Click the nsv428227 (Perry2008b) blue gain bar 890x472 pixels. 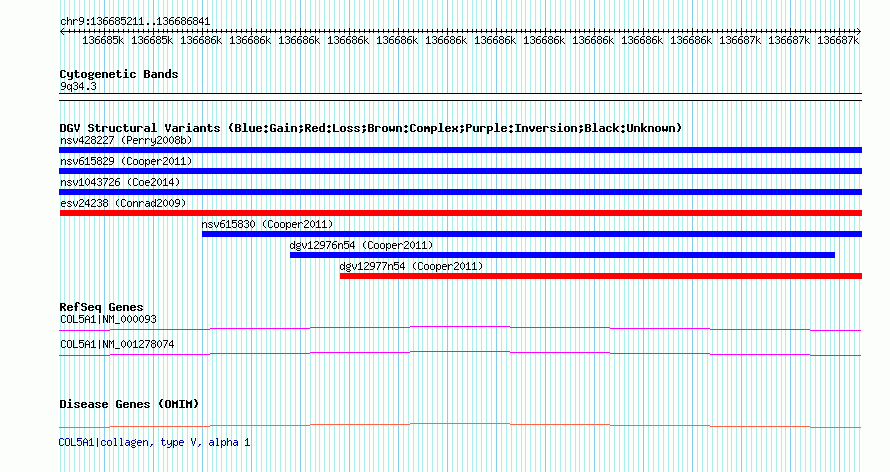[x=460, y=150]
